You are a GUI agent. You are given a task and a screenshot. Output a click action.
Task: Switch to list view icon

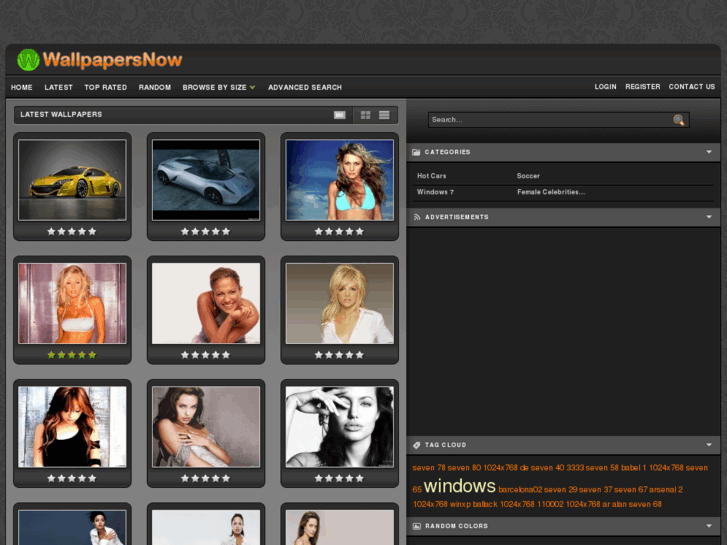pos(384,115)
